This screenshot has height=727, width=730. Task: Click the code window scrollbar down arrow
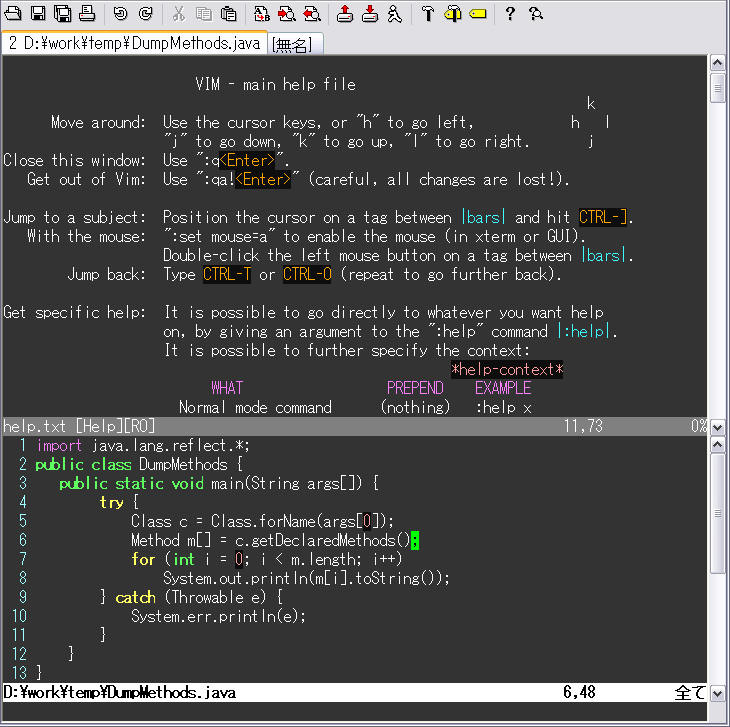click(717, 693)
